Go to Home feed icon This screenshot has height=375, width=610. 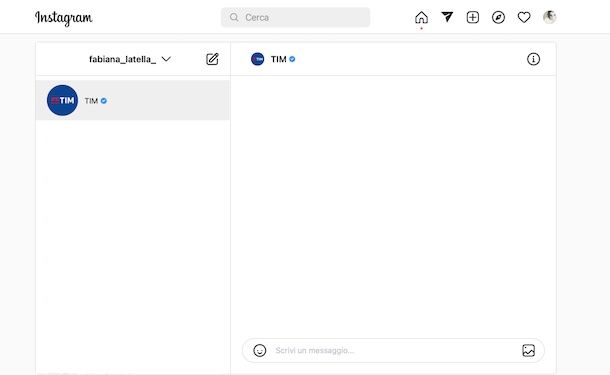421,18
